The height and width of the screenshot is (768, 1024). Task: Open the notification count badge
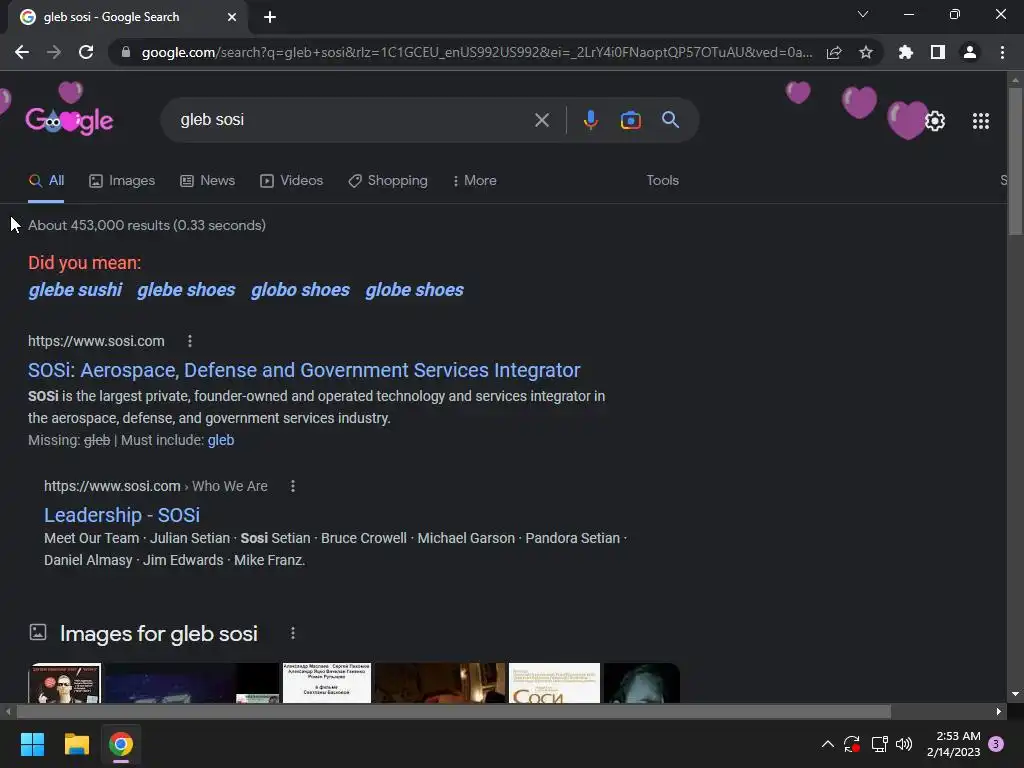click(996, 744)
